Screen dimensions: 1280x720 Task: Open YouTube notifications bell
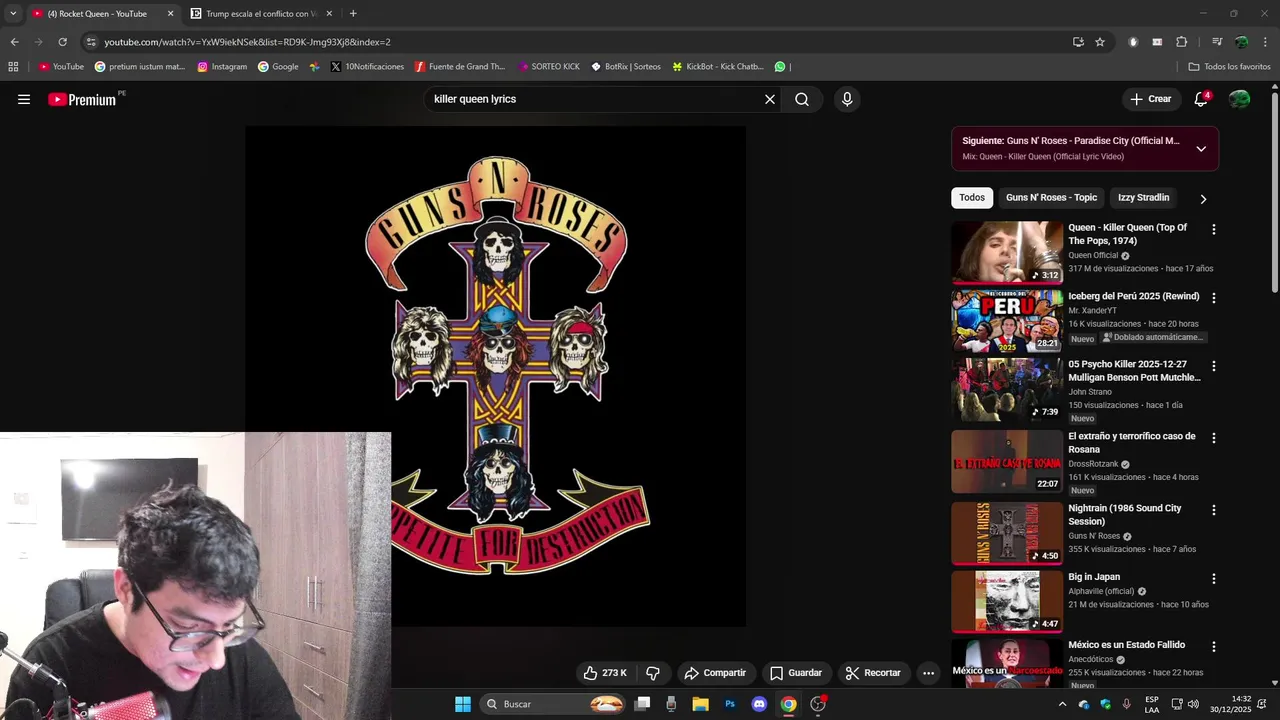pyautogui.click(x=1201, y=99)
